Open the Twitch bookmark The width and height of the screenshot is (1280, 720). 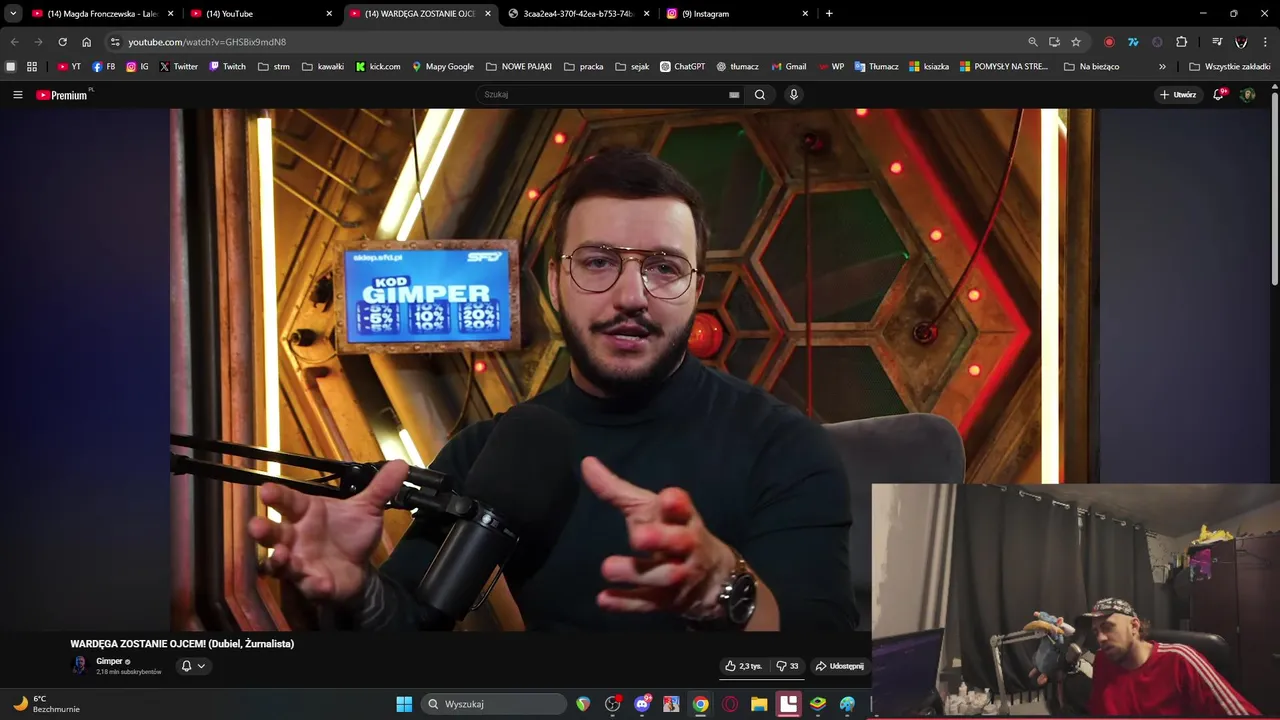point(227,67)
